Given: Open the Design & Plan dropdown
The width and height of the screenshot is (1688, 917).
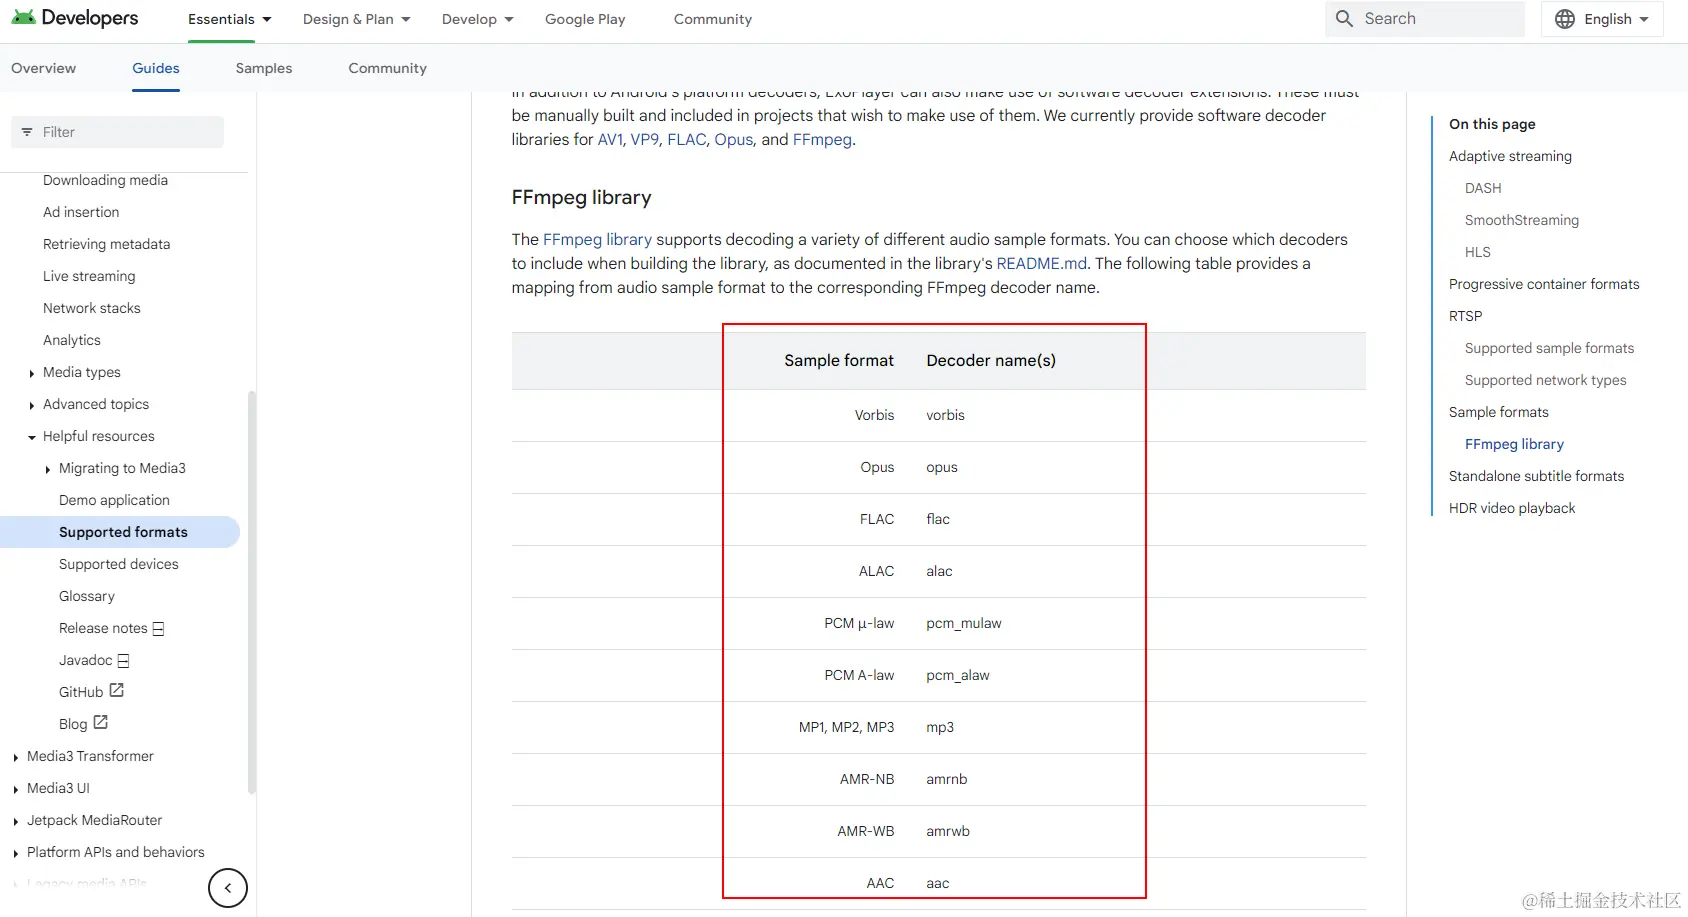Looking at the screenshot, I should coord(357,19).
